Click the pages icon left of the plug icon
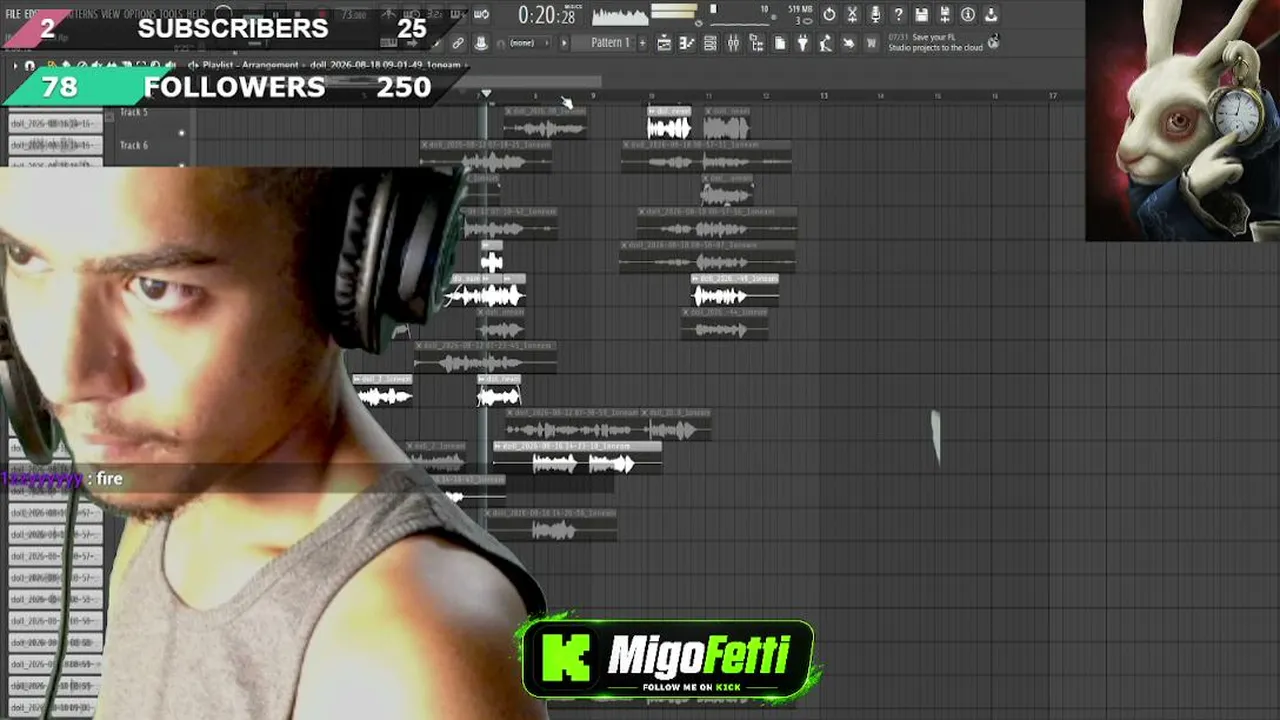Image resolution: width=1280 pixels, height=720 pixels. 779,43
